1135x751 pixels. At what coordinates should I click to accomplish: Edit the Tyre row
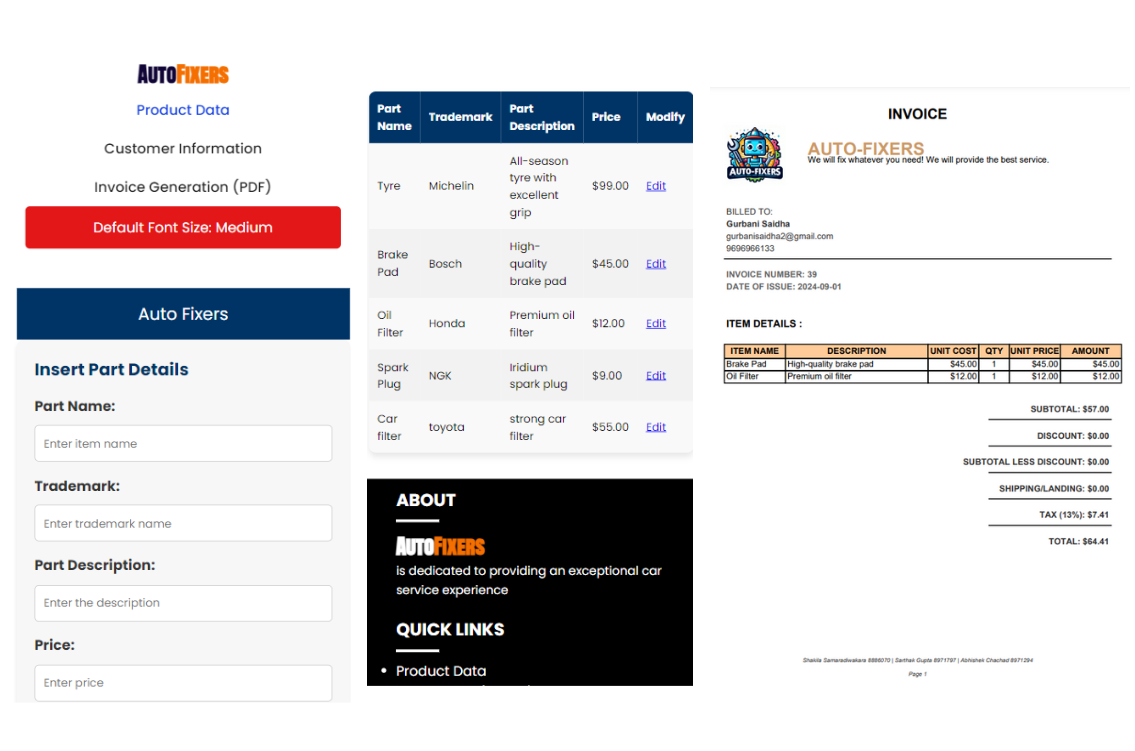(656, 186)
